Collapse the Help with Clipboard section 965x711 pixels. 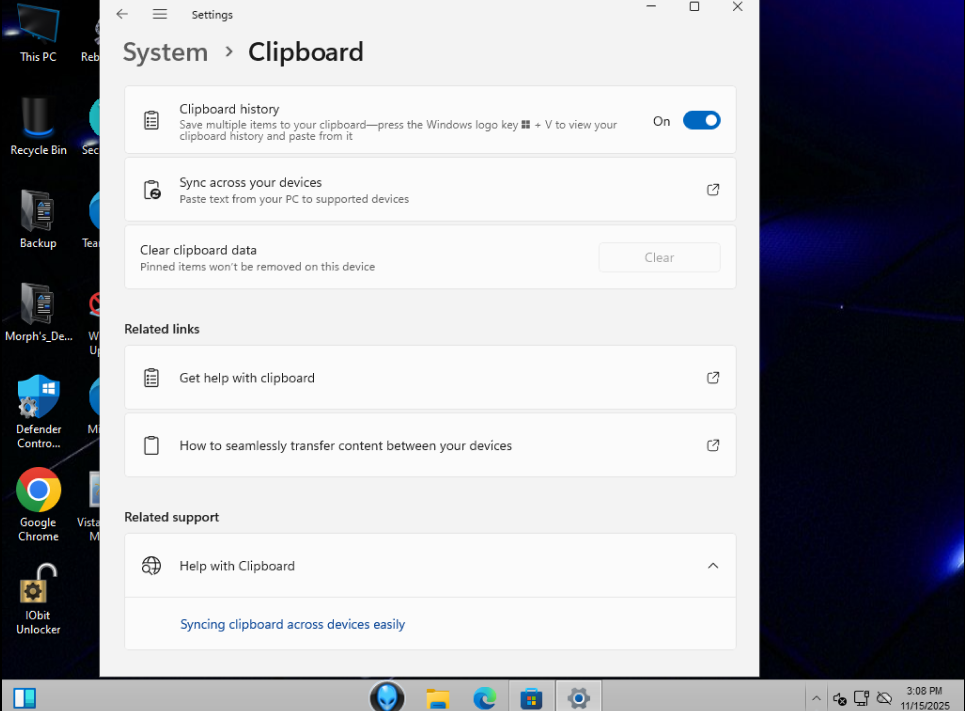[712, 566]
